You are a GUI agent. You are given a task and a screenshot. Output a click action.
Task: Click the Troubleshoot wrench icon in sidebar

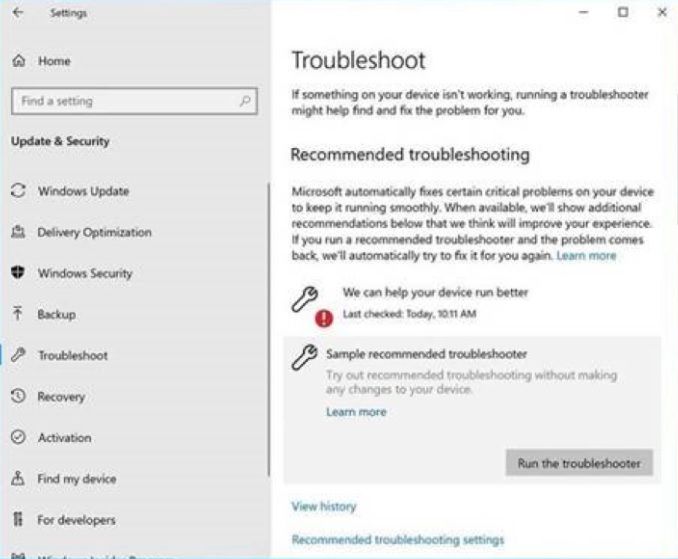[17, 355]
